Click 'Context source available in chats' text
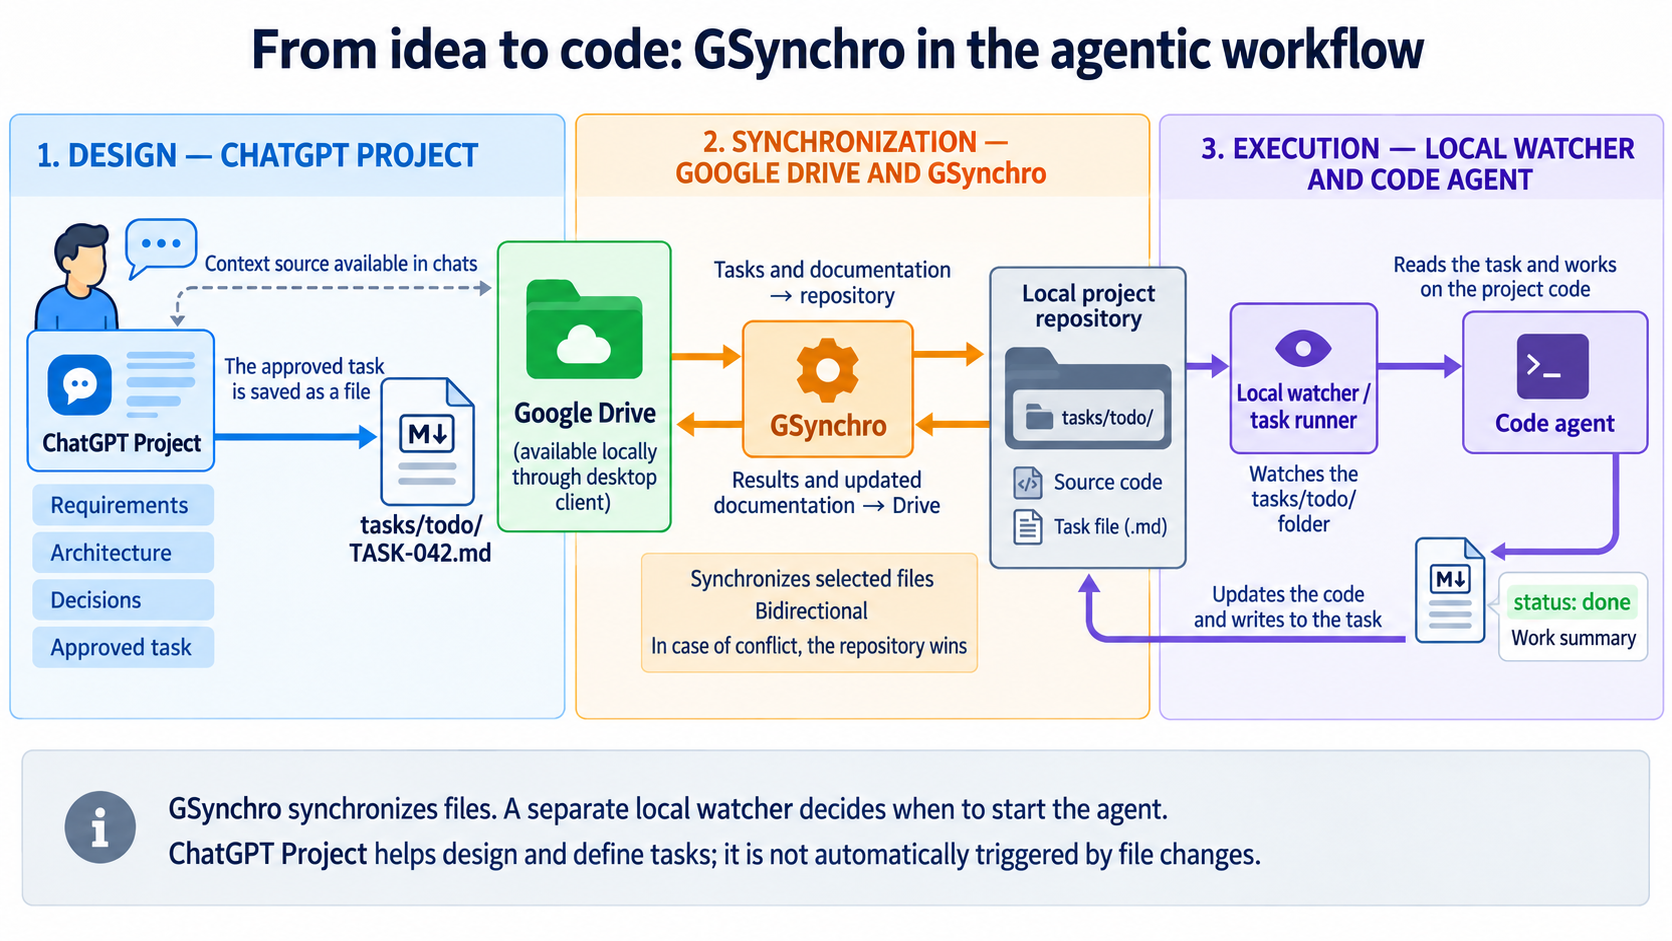This screenshot has width=1672, height=941. pos(341,264)
